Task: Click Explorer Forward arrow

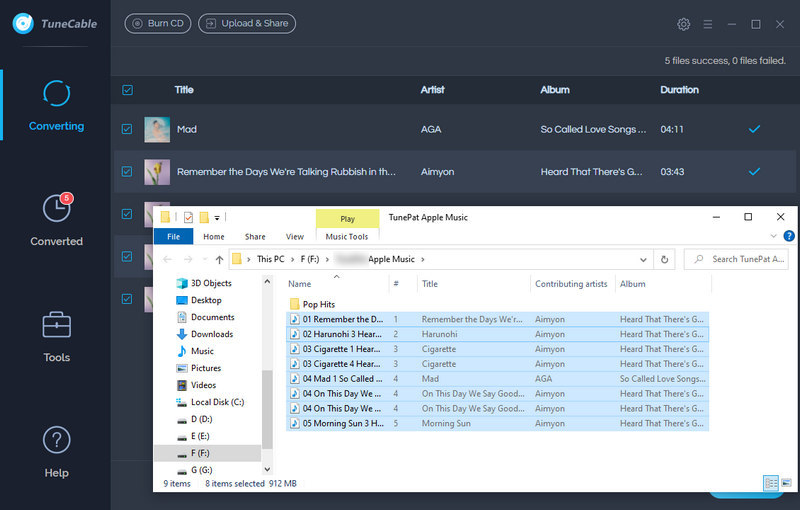Action: point(188,260)
